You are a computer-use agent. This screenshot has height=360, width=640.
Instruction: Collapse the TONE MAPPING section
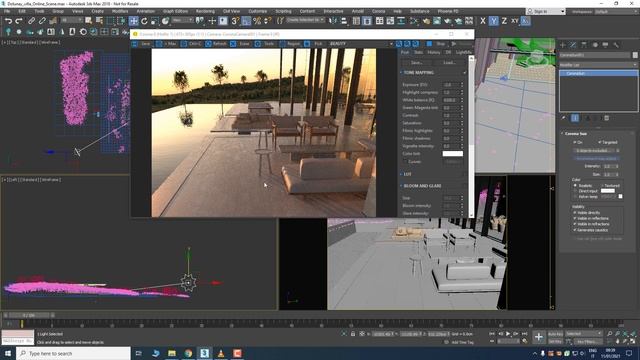(418, 73)
